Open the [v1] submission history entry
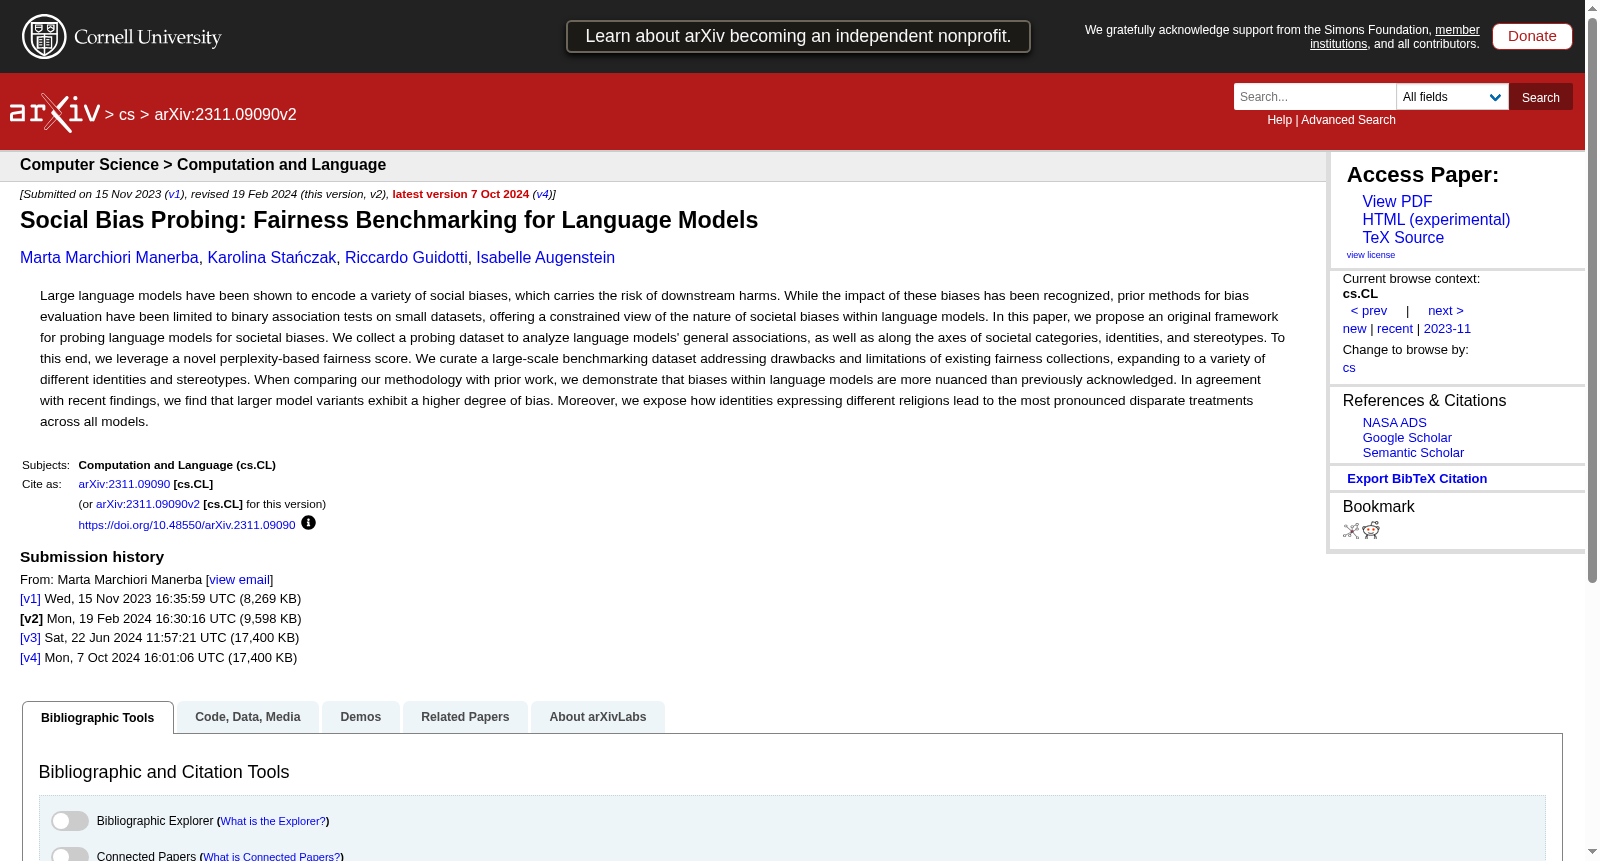The width and height of the screenshot is (1600, 861). [30, 599]
